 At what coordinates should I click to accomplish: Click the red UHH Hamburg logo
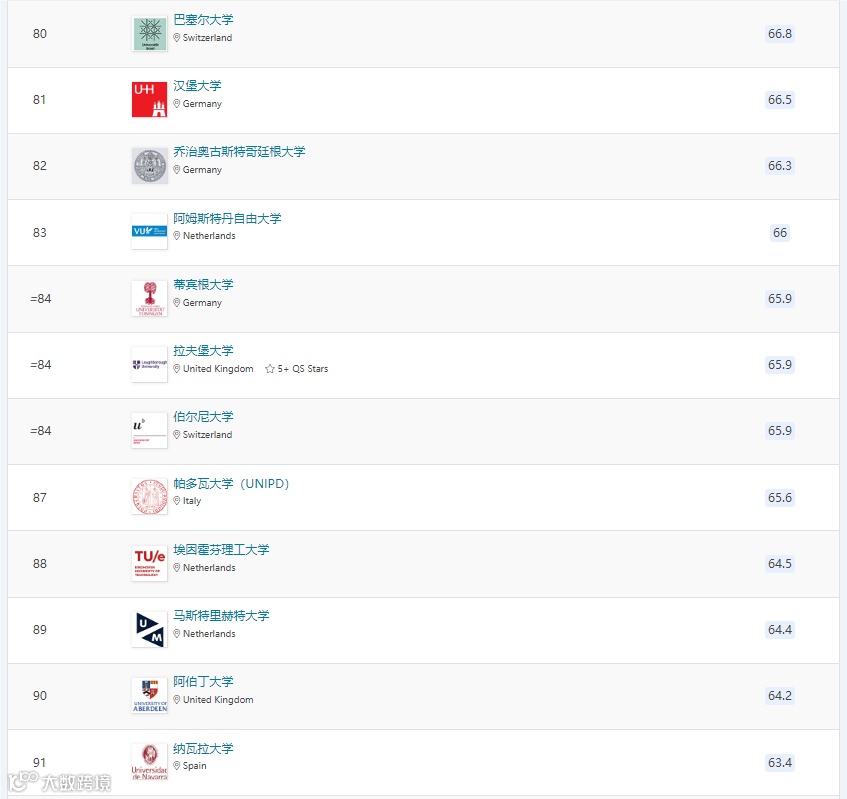coord(150,99)
